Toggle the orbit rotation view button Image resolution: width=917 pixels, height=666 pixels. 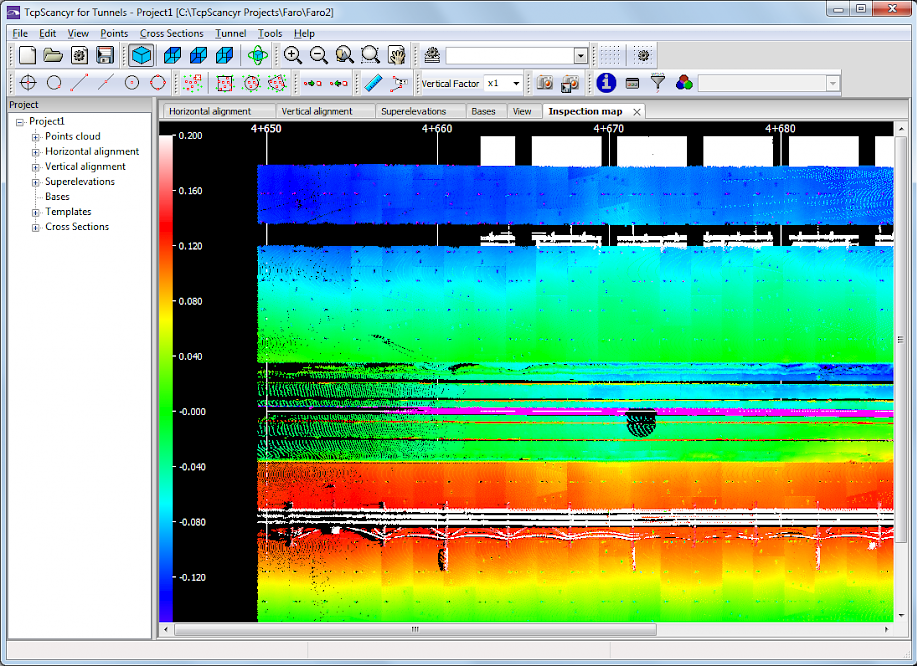257,55
